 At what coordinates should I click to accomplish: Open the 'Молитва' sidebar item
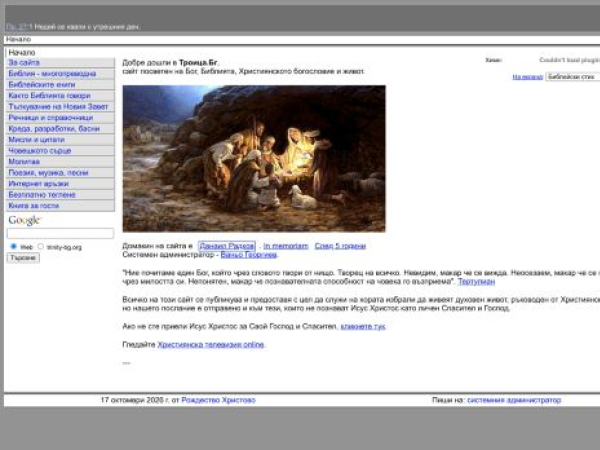click(60, 161)
